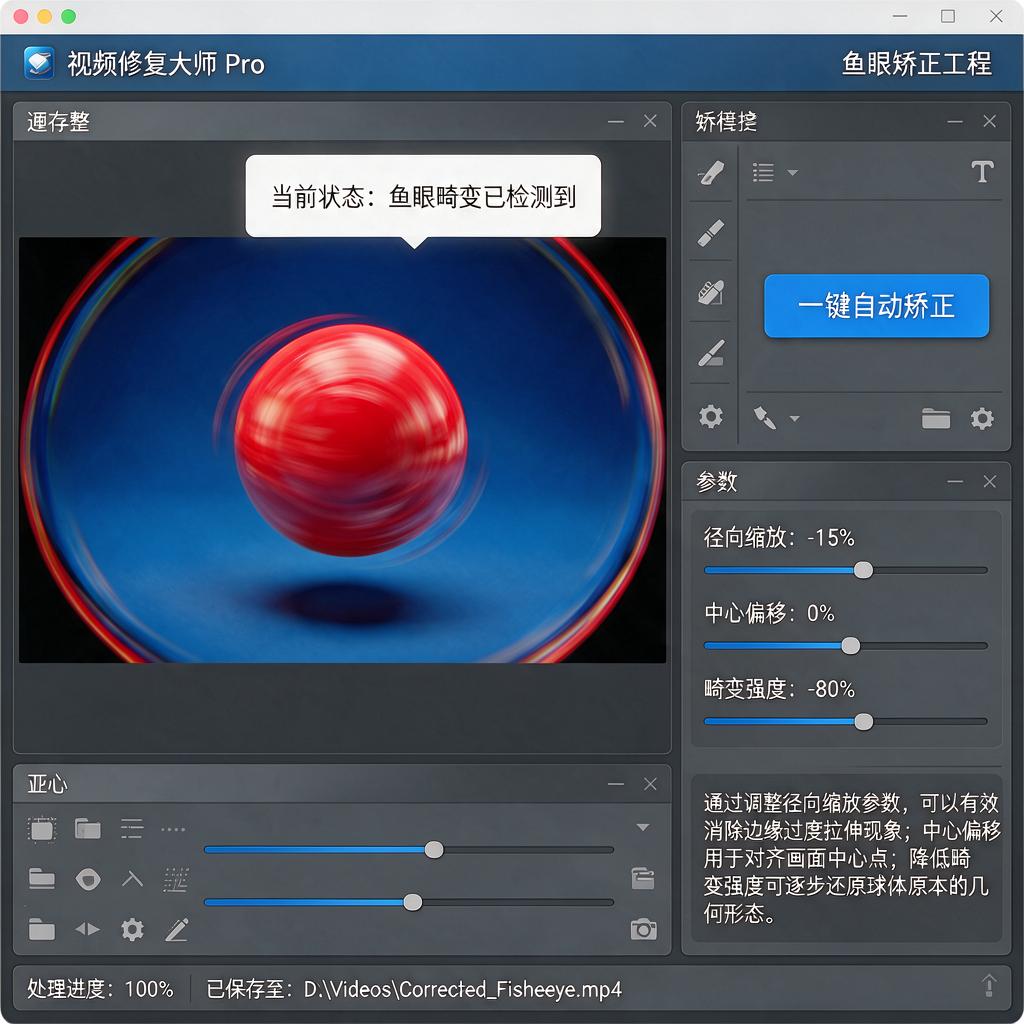Click the 当前状态：鱼眼畸变已检测到 tooltip
The height and width of the screenshot is (1024, 1024).
[x=423, y=196]
